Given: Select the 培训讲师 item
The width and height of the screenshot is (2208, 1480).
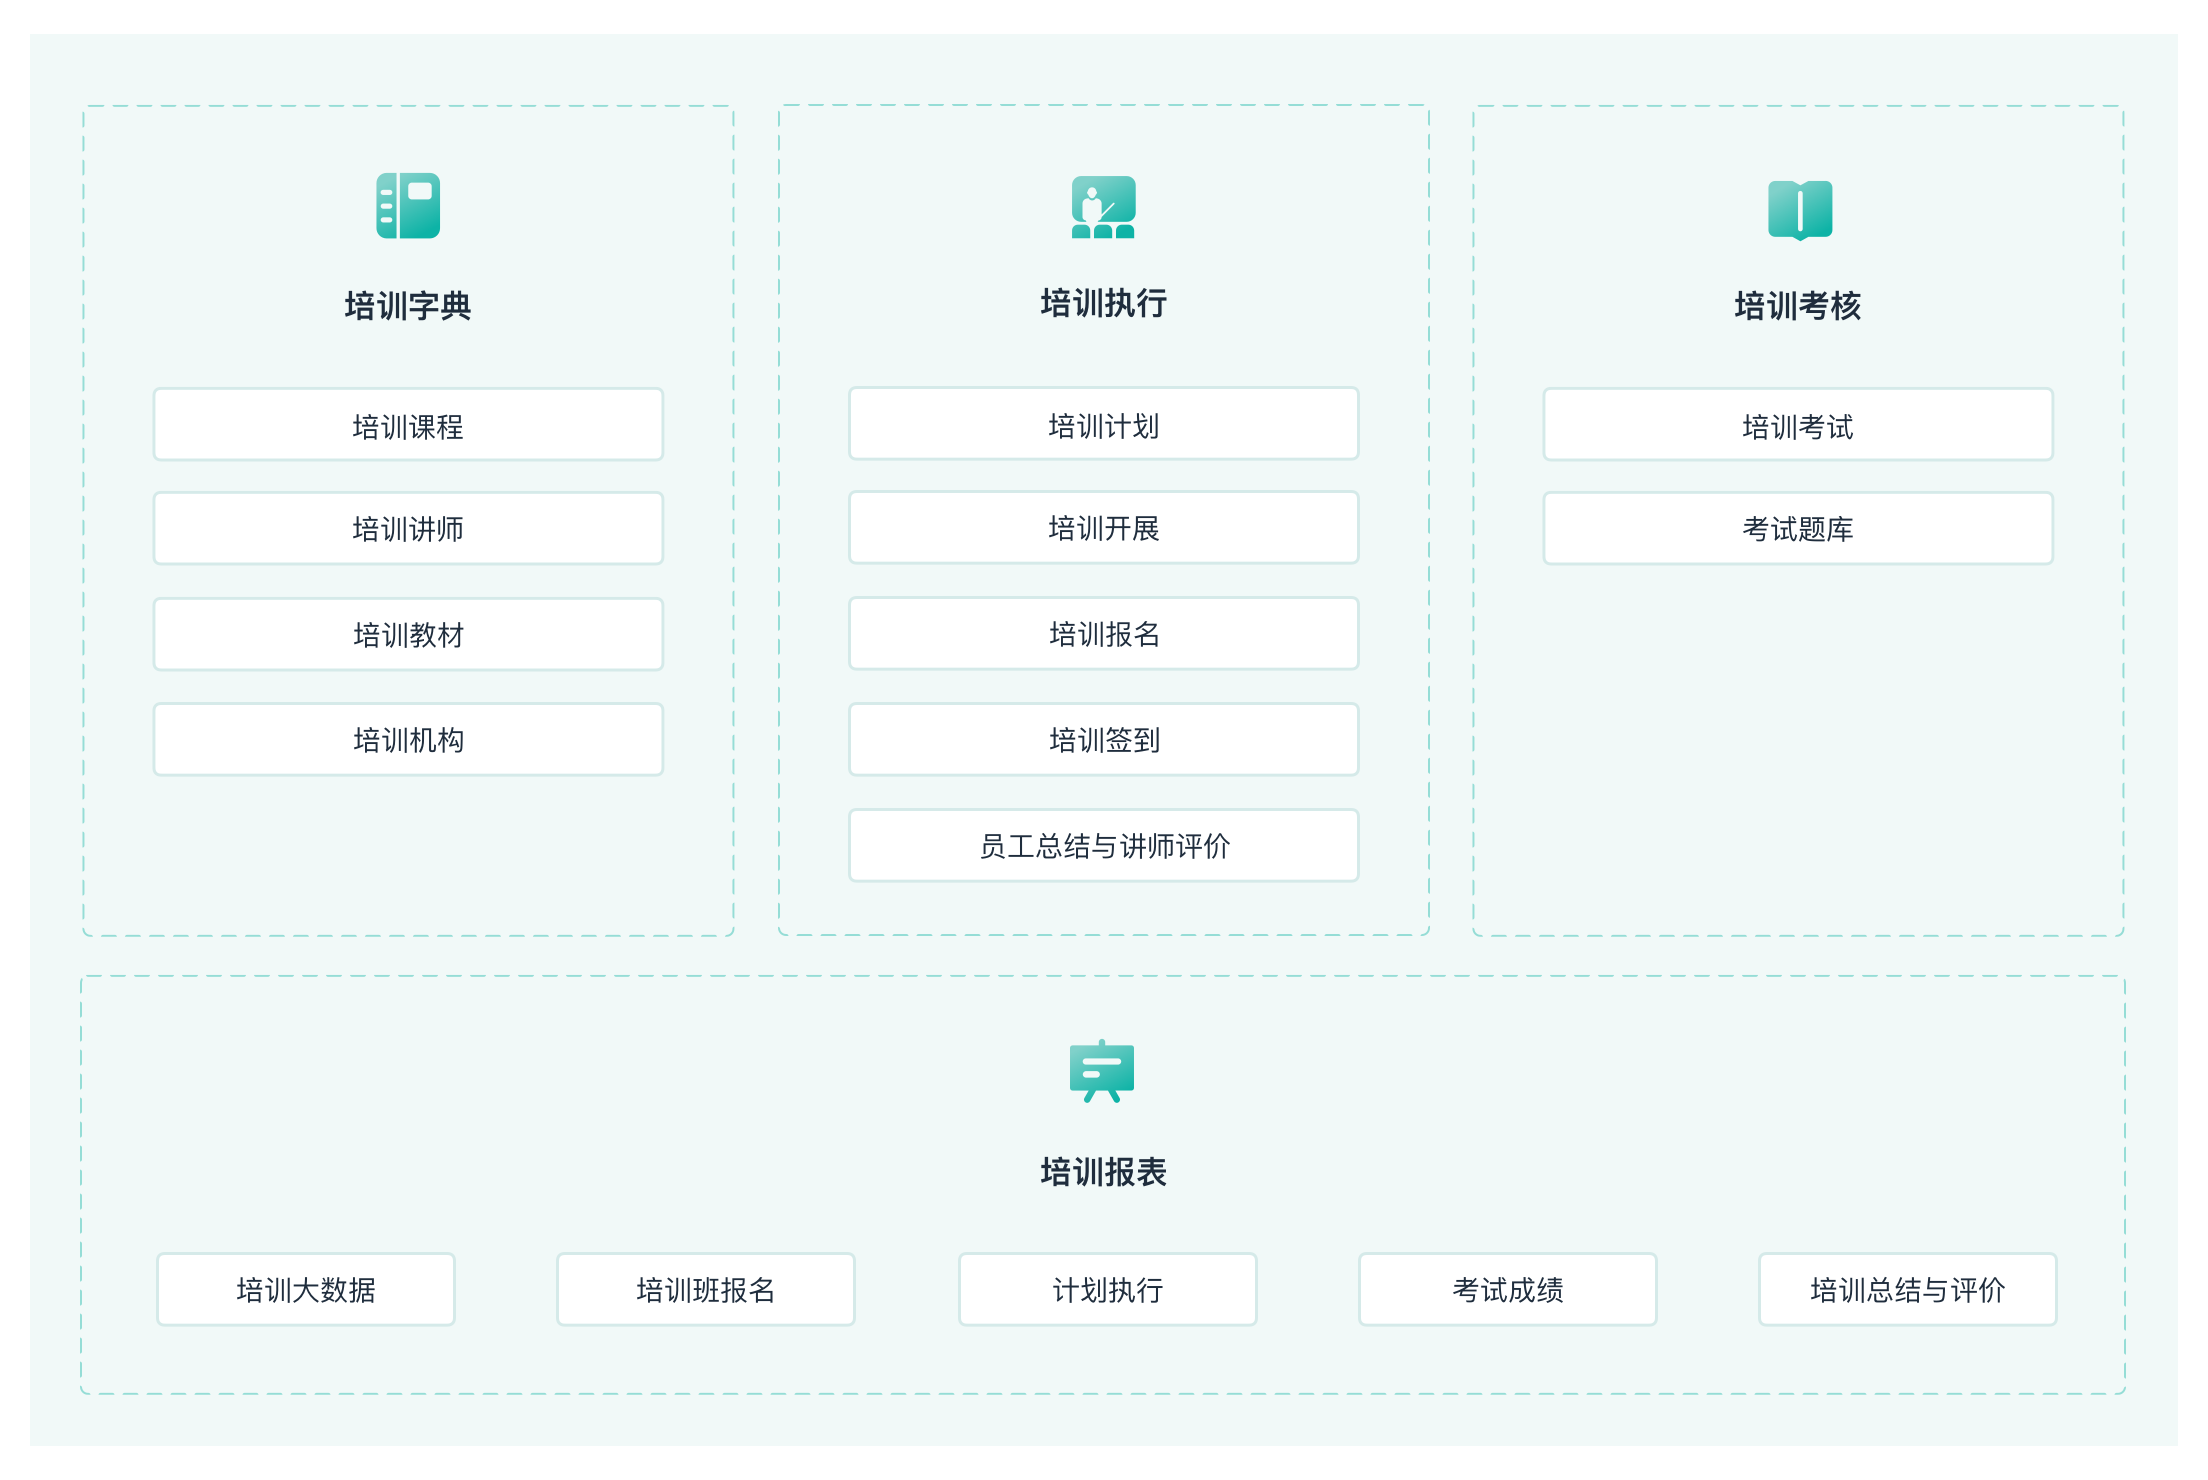Looking at the screenshot, I should click(408, 529).
